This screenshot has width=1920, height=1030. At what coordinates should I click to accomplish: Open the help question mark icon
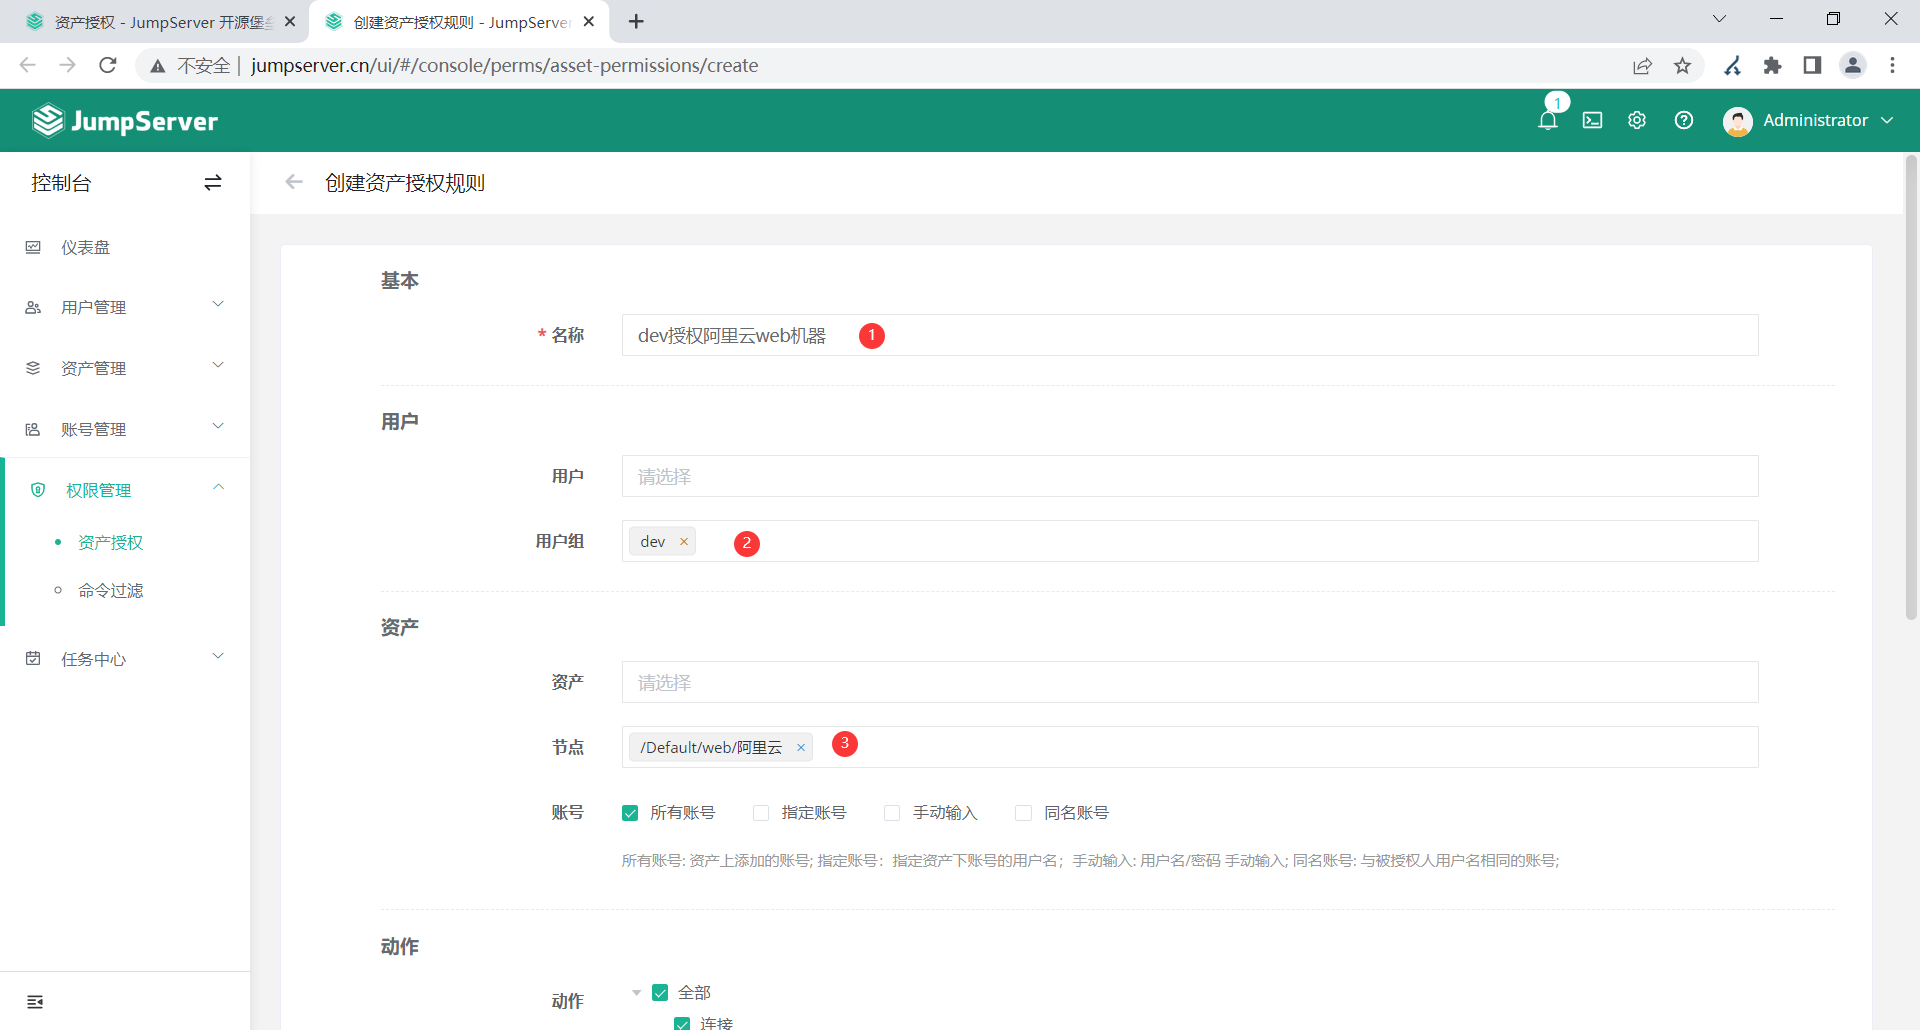pyautogui.click(x=1684, y=120)
